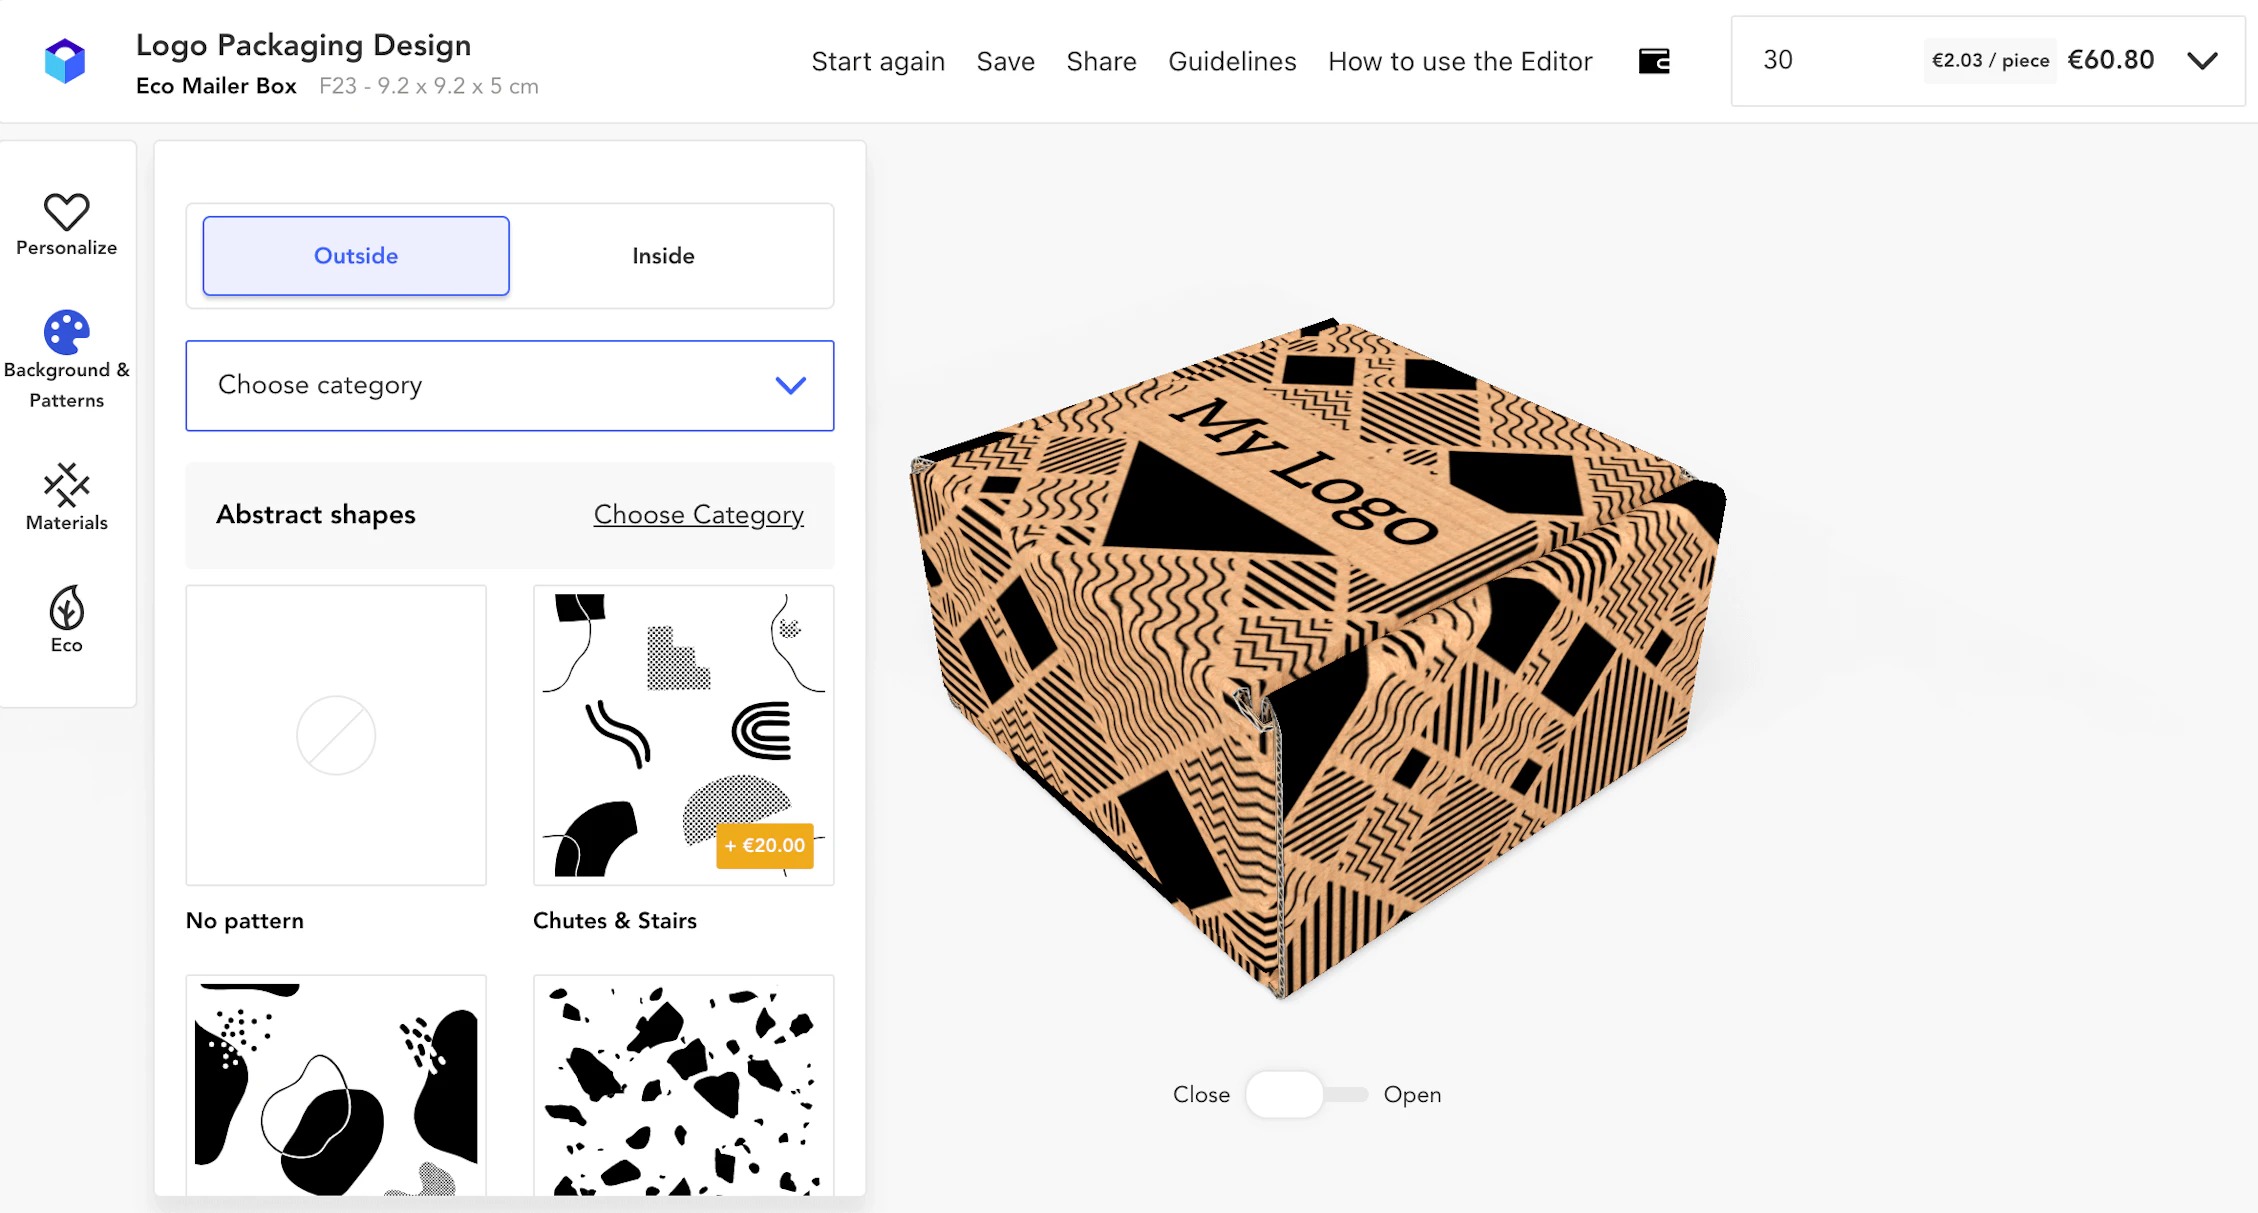Viewport: 2258px width, 1213px height.
Task: Open the Materials panel
Action: (x=66, y=497)
